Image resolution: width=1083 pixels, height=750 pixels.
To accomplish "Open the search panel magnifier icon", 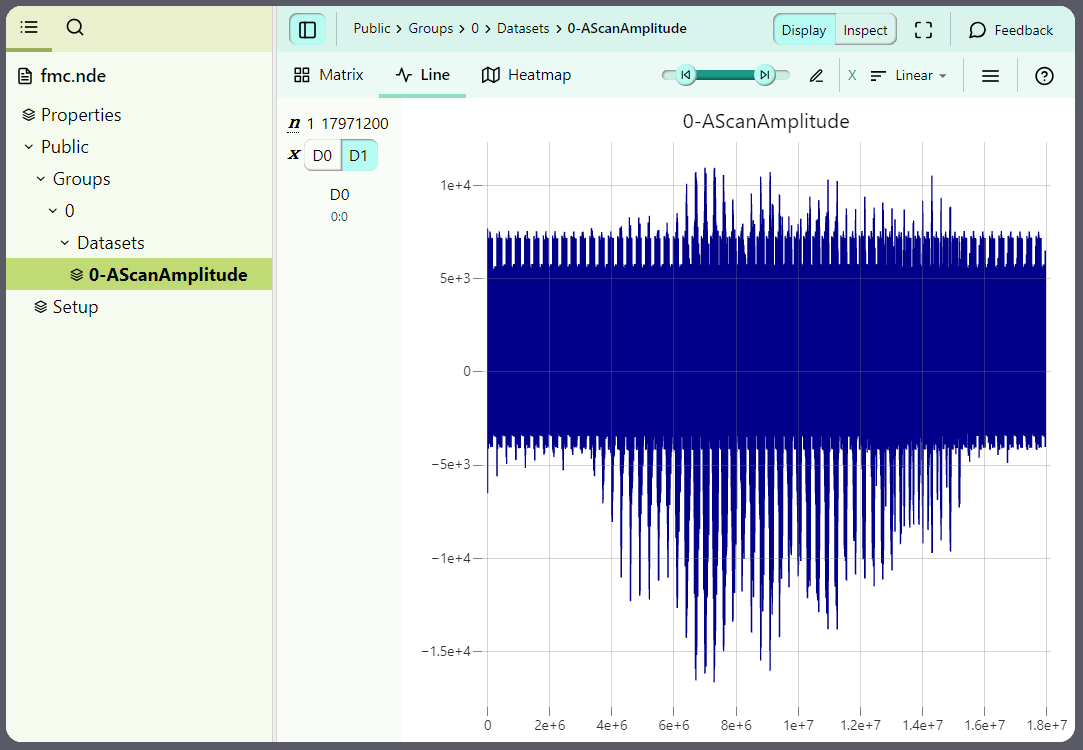I will (75, 27).
